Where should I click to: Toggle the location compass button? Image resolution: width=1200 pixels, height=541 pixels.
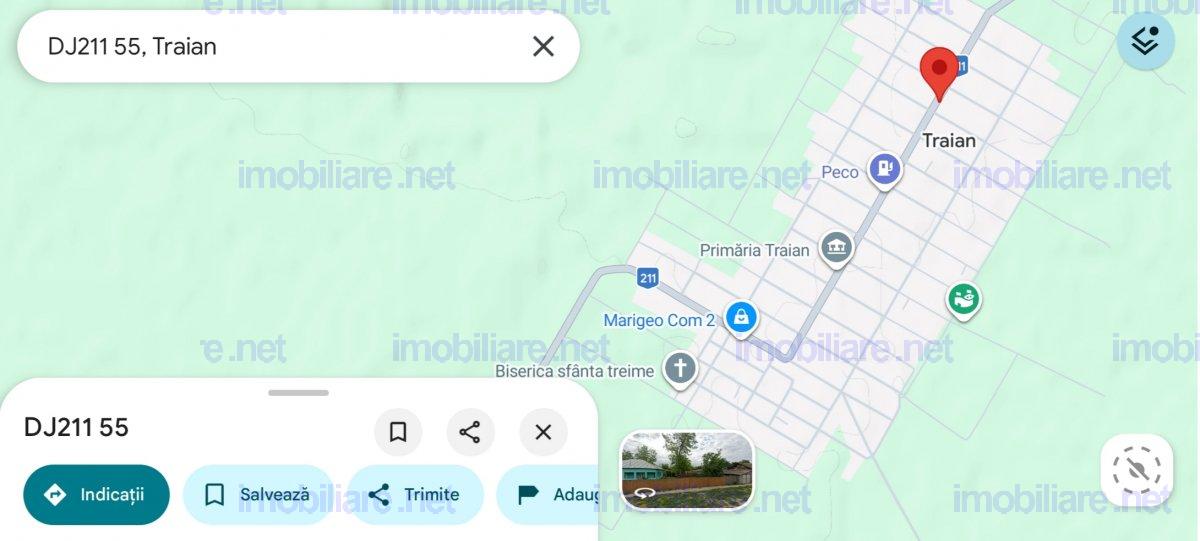coord(1137,470)
